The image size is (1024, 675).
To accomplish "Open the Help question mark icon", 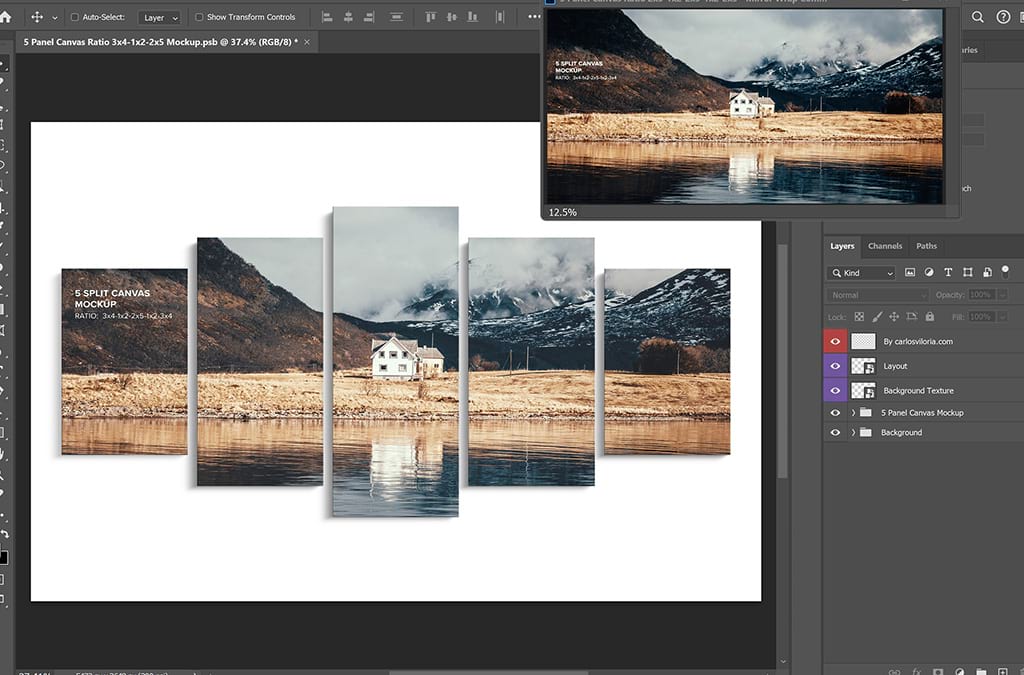I will [1003, 17].
